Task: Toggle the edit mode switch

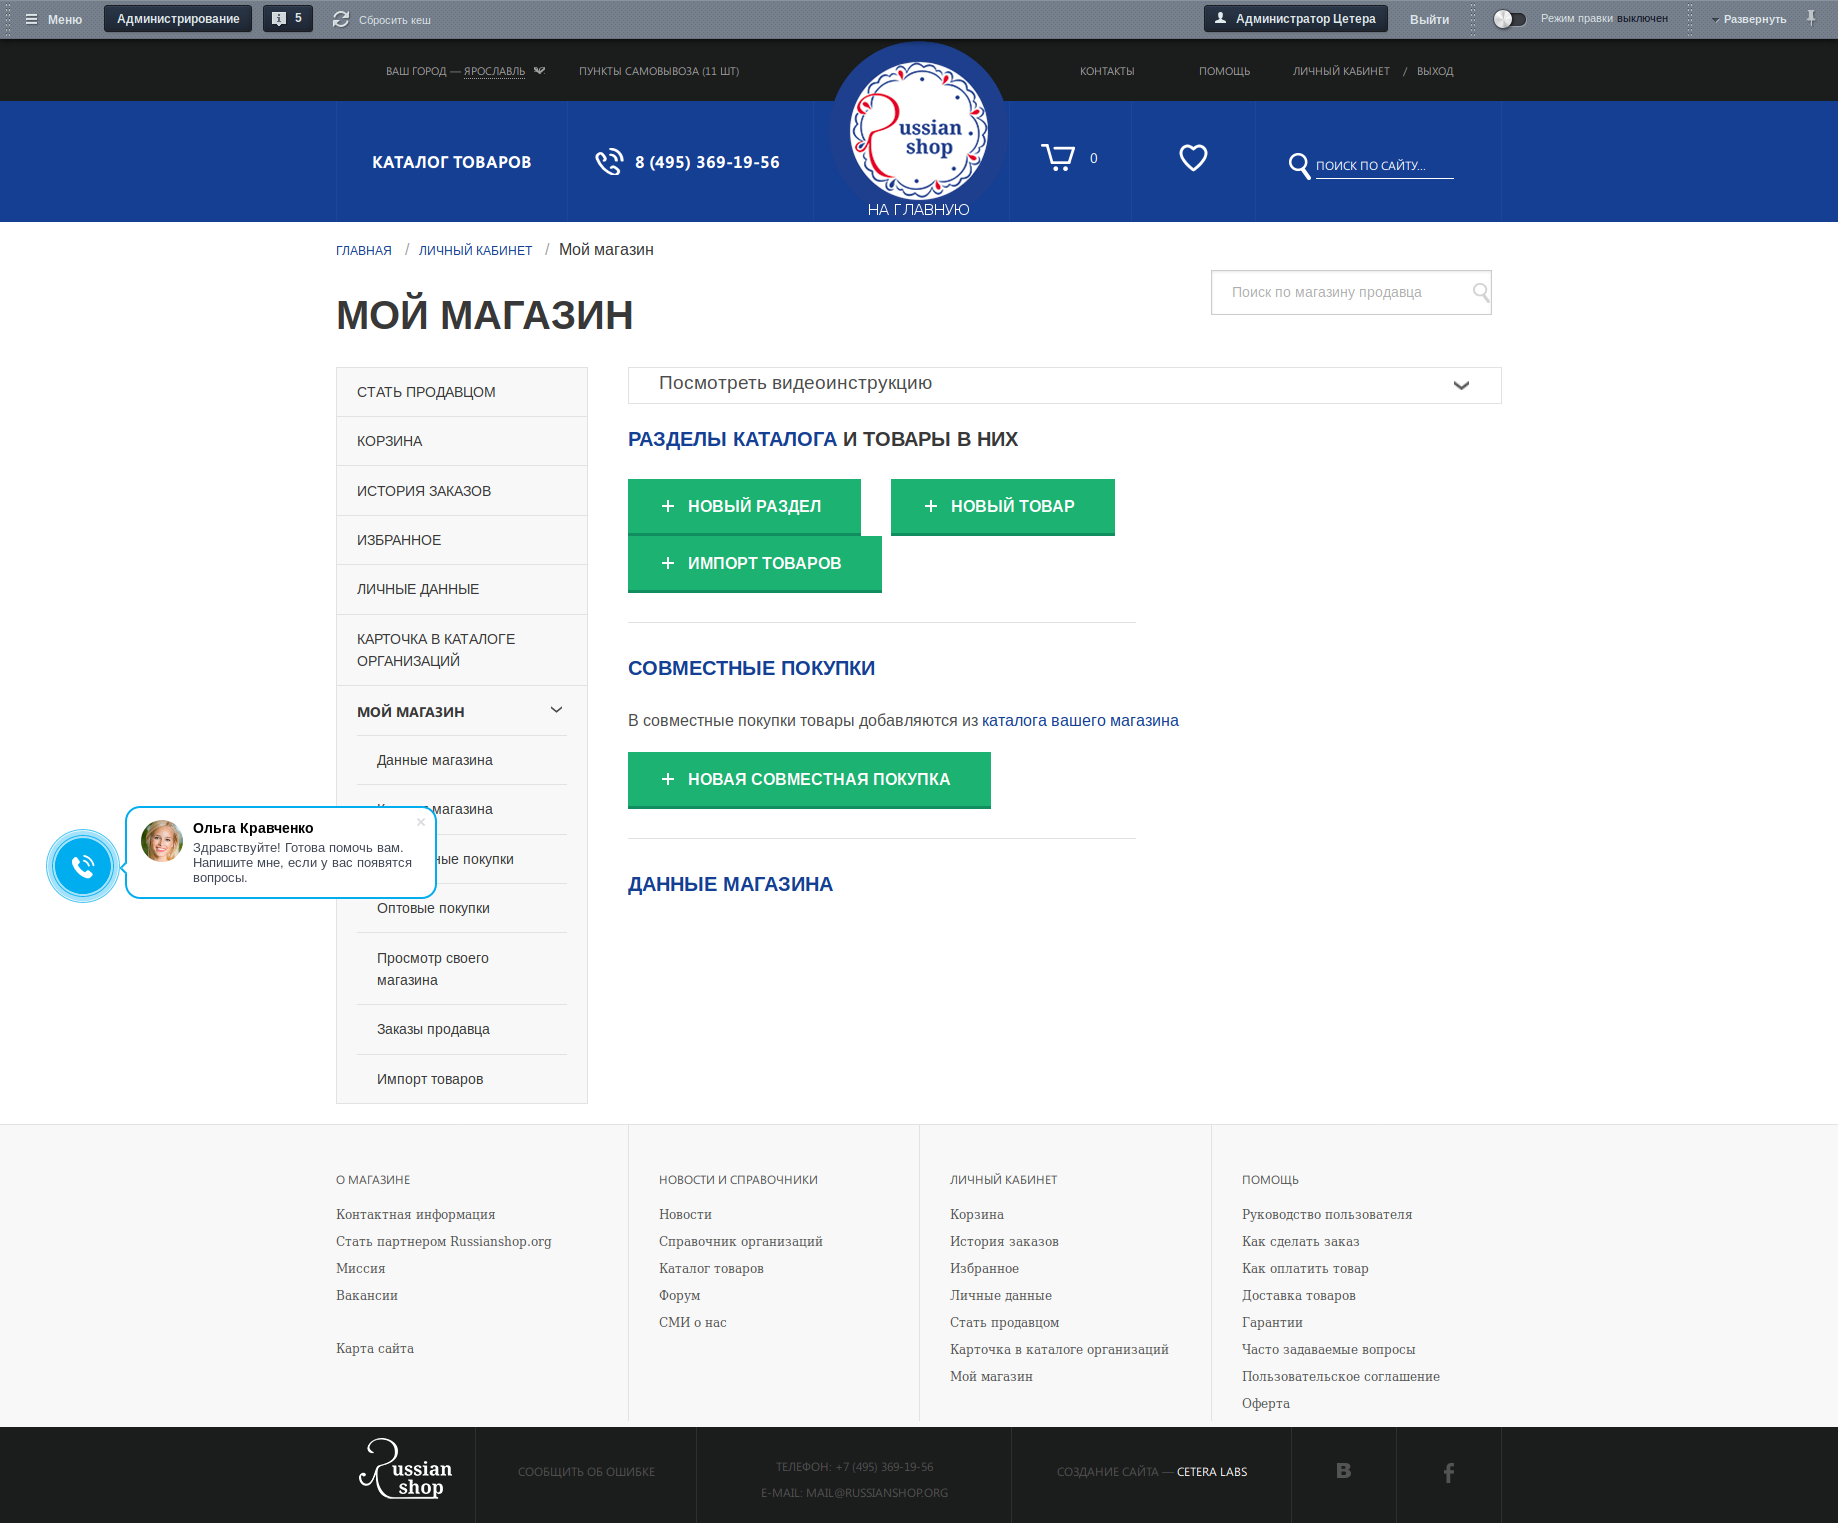Action: coord(1509,19)
